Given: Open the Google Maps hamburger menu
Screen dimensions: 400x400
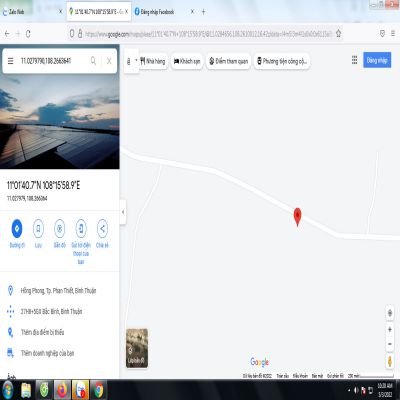Looking at the screenshot, I should pyautogui.click(x=11, y=61).
